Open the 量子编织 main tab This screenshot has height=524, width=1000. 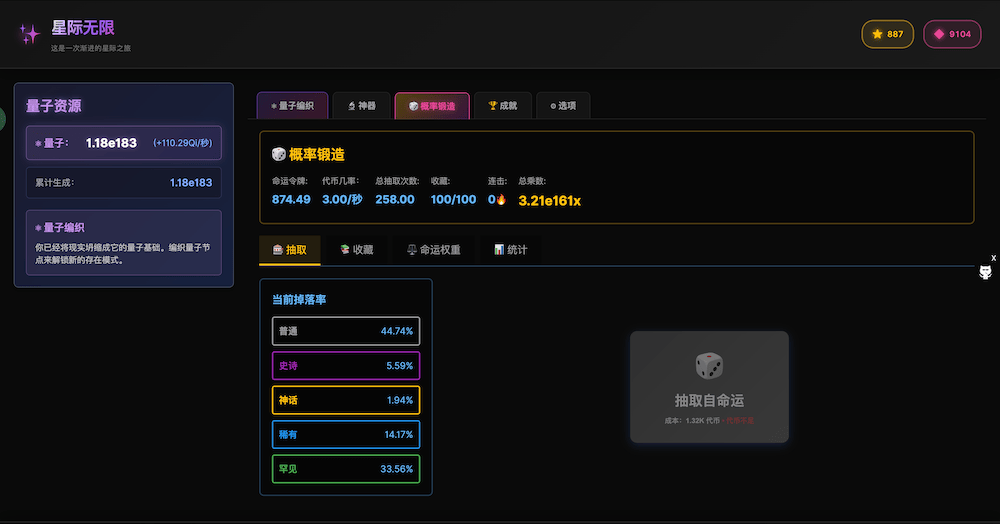click(x=292, y=106)
